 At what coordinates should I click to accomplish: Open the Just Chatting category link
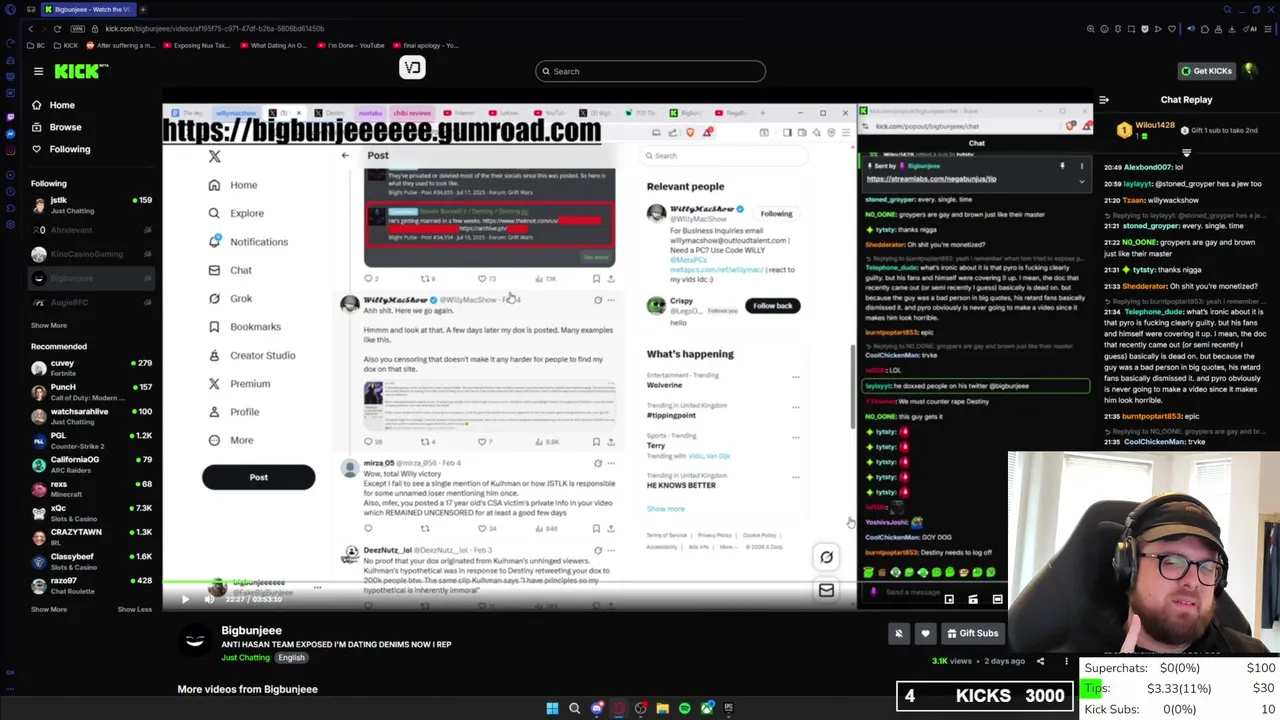tap(246, 658)
